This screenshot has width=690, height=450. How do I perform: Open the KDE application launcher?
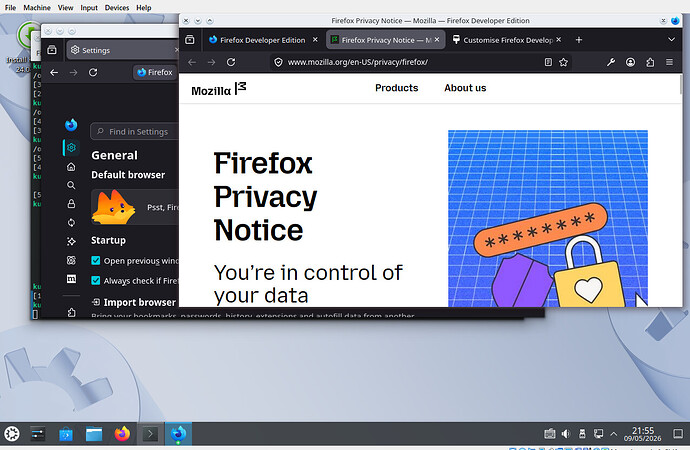tap(12, 434)
